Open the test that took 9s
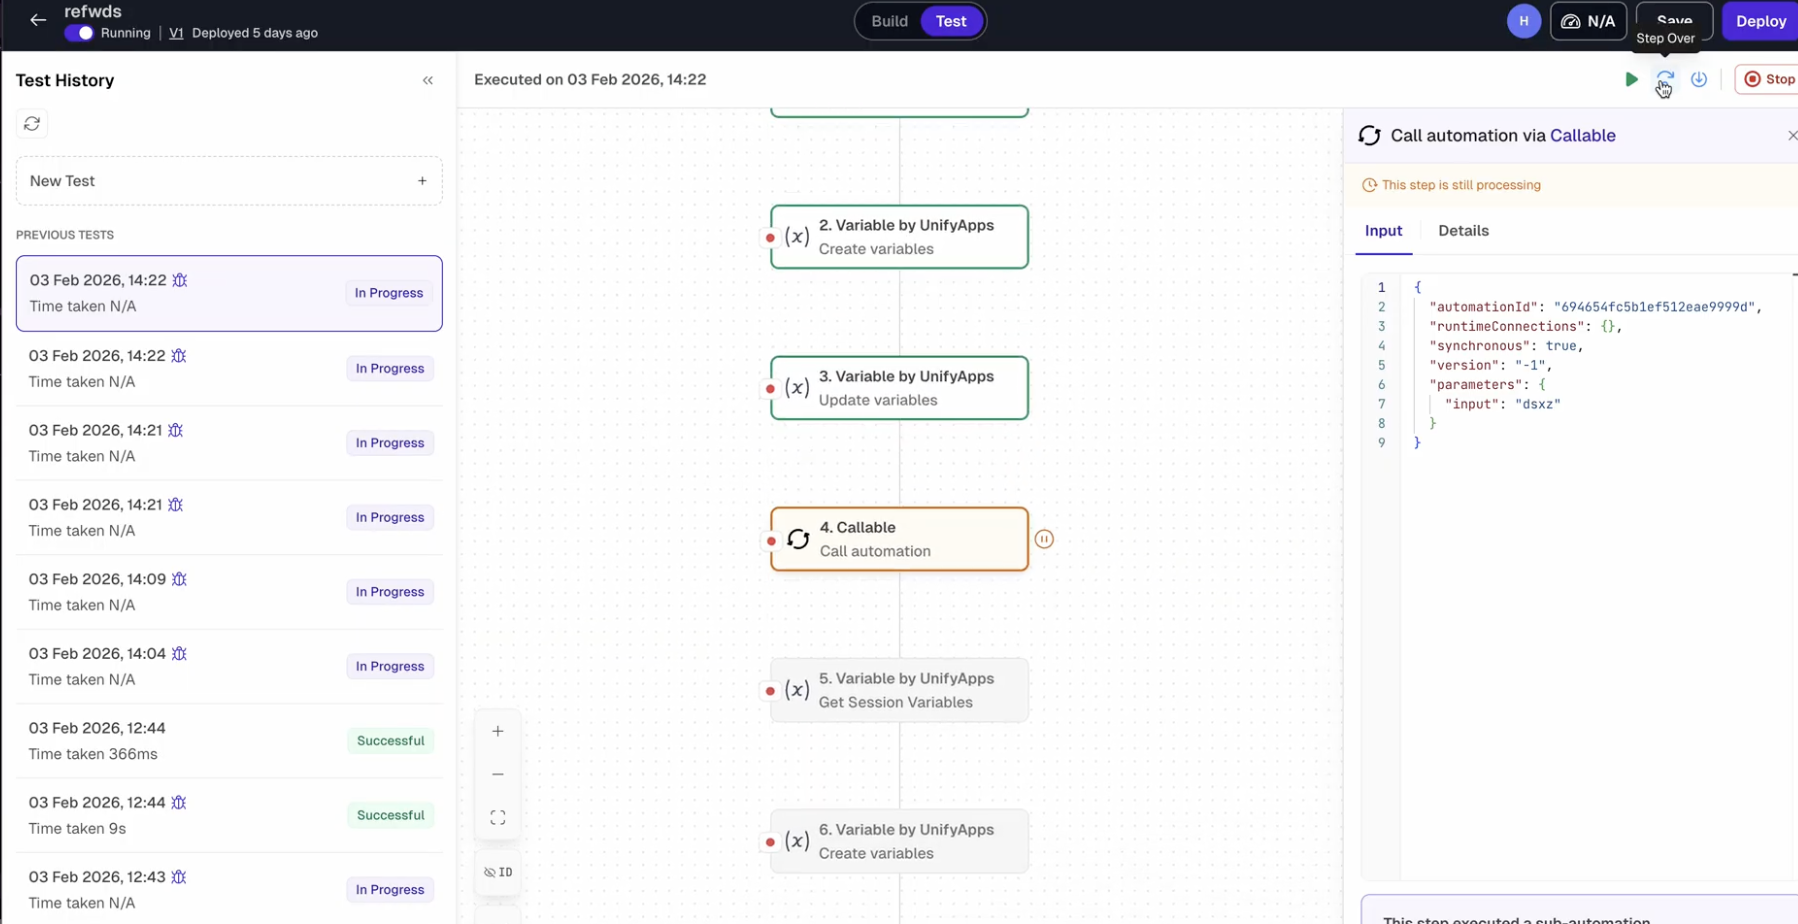 [x=229, y=815]
